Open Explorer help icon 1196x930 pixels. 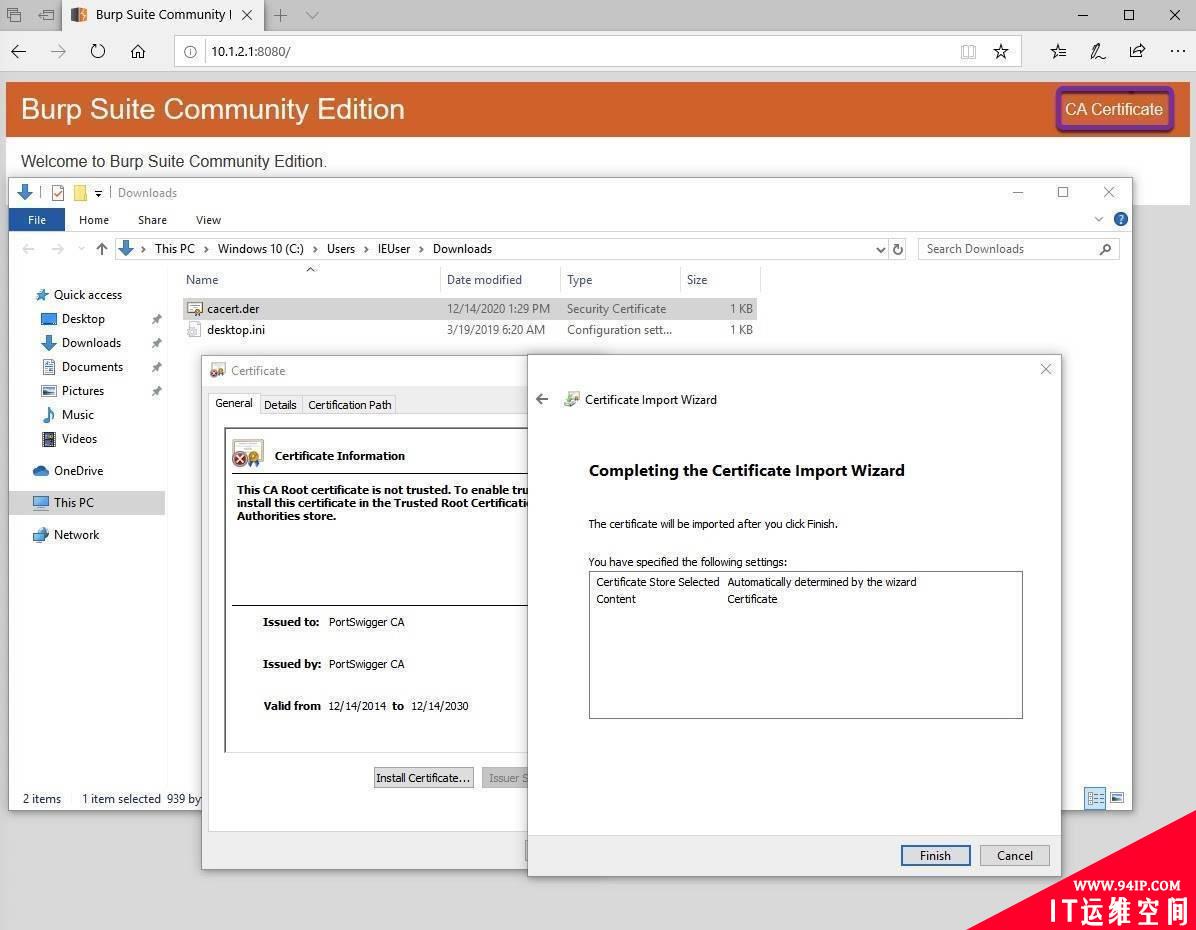click(1120, 219)
